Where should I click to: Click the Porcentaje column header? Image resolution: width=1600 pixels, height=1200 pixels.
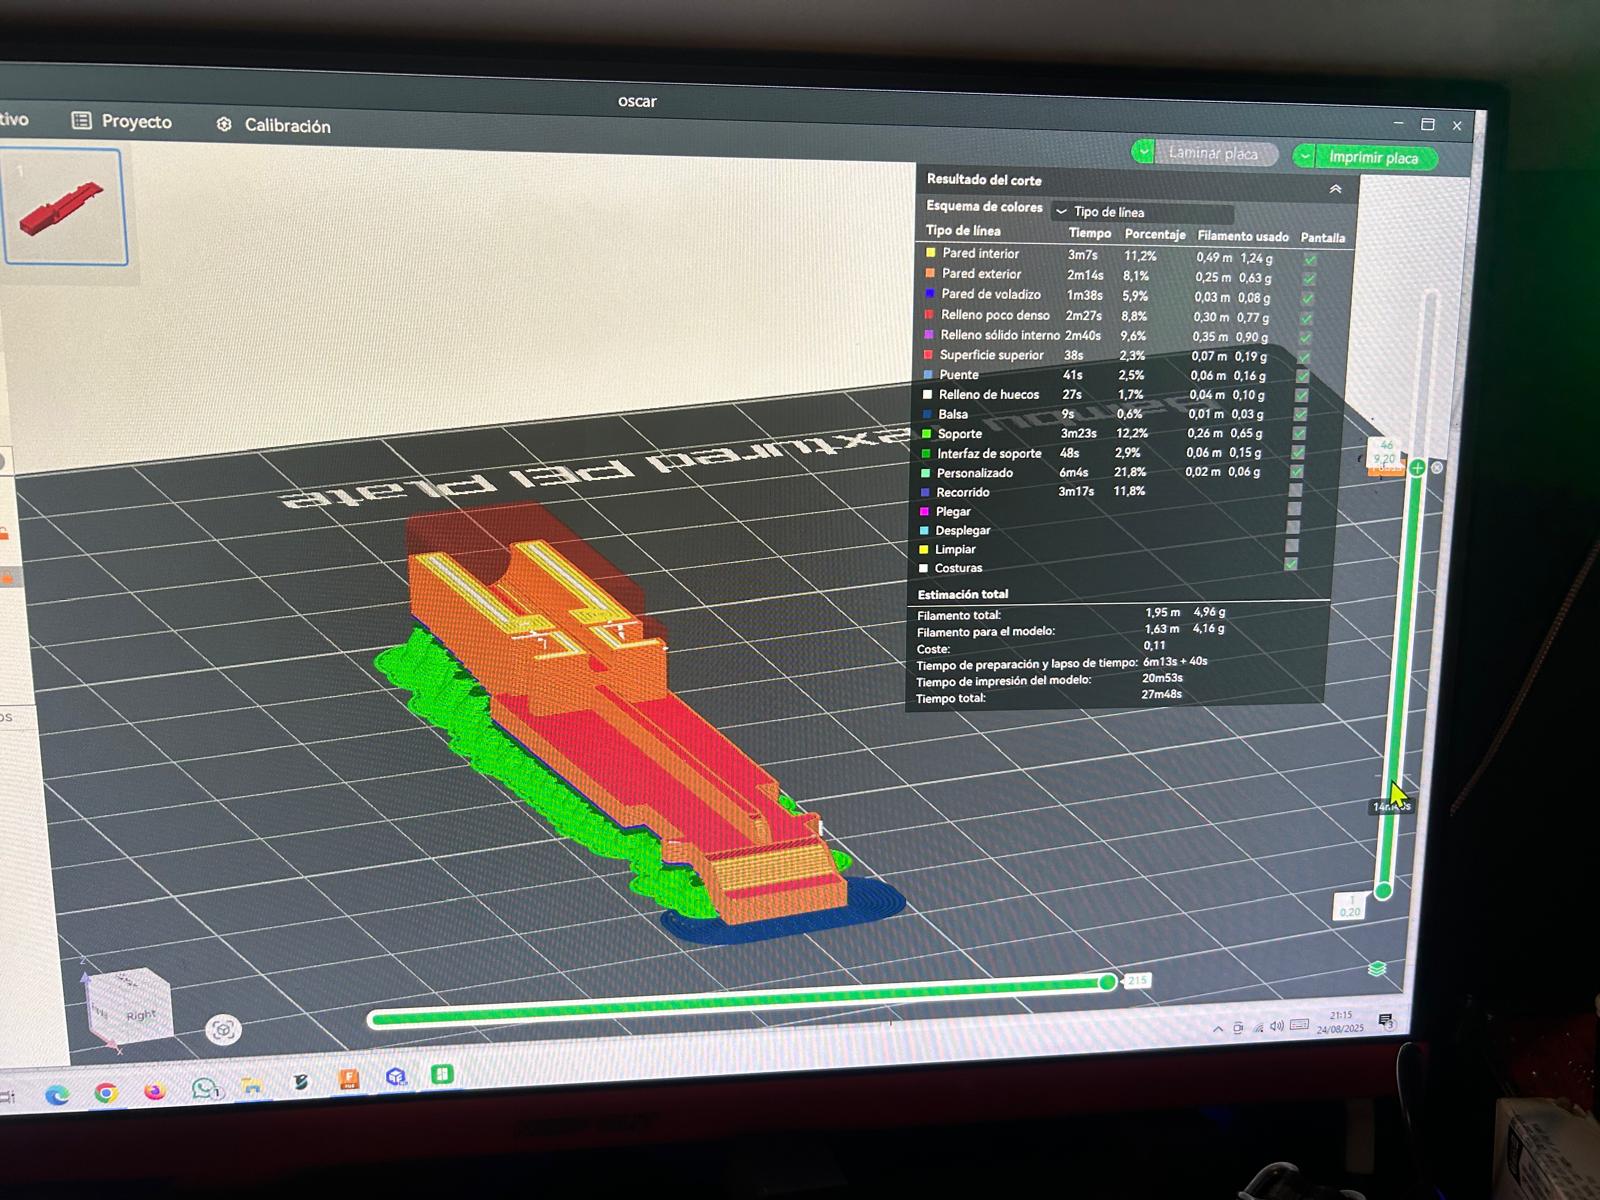[1155, 234]
